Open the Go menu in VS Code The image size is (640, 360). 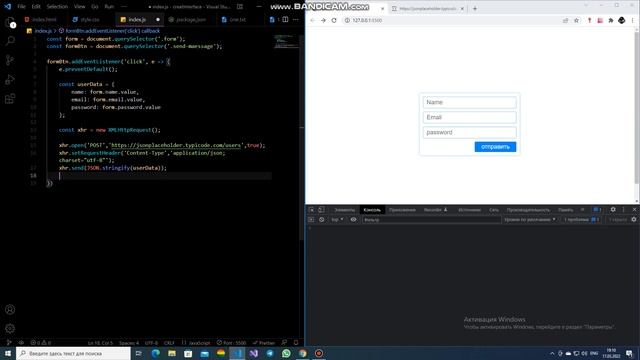pyautogui.click(x=95, y=7)
